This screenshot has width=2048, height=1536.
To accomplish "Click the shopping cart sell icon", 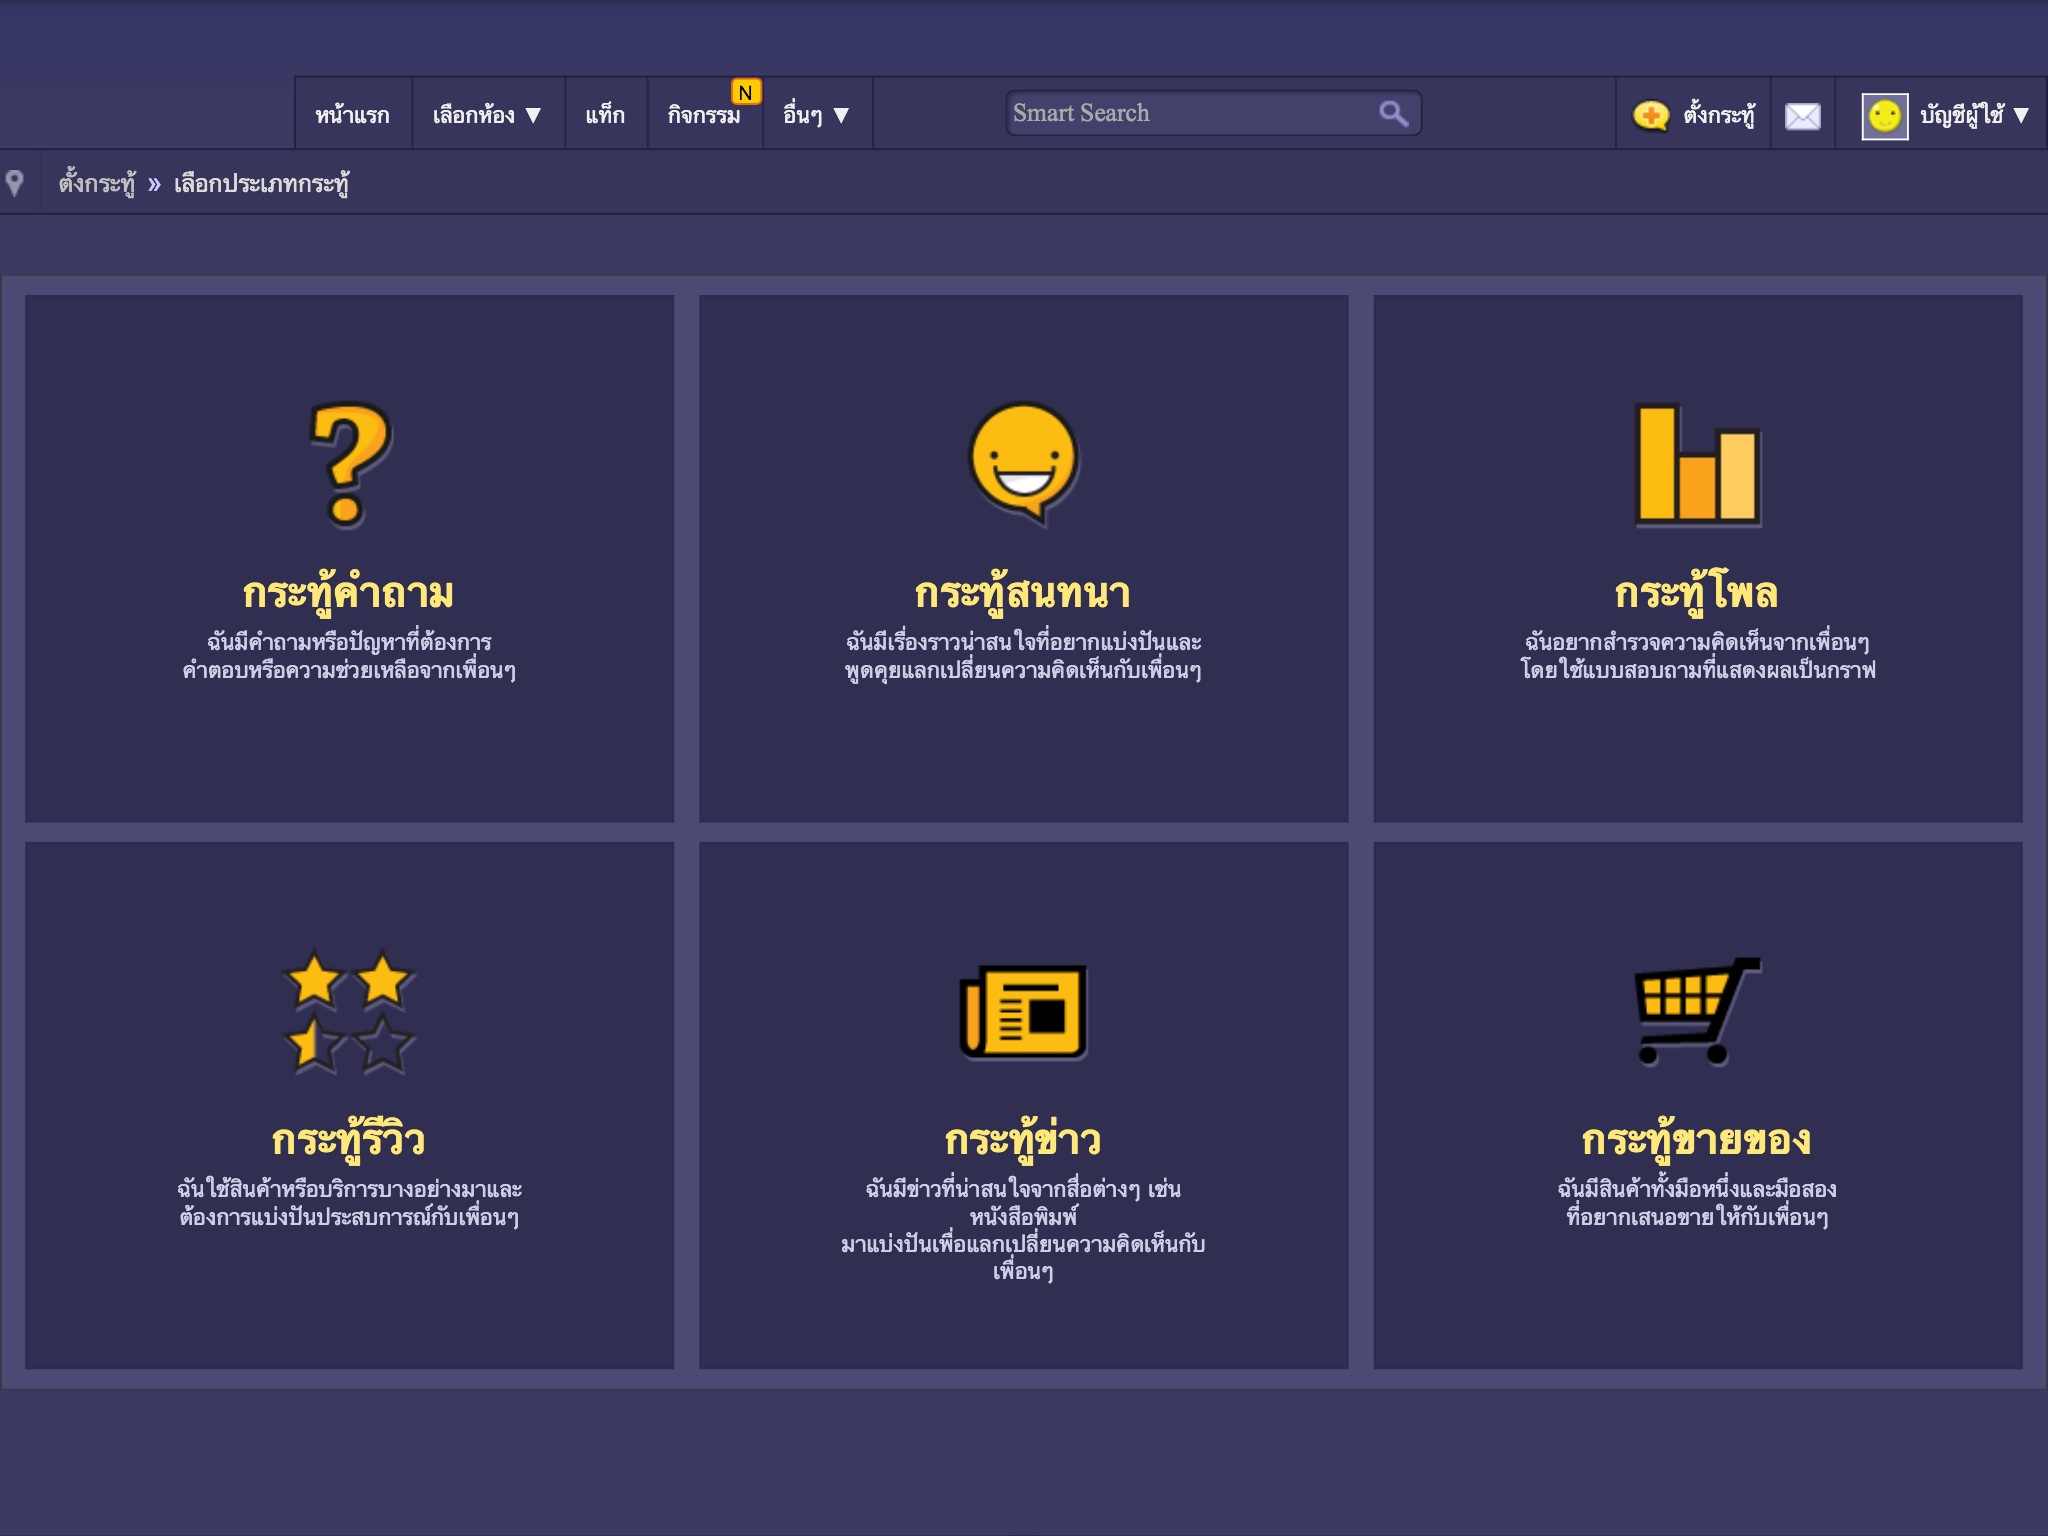I will pos(1697,1011).
